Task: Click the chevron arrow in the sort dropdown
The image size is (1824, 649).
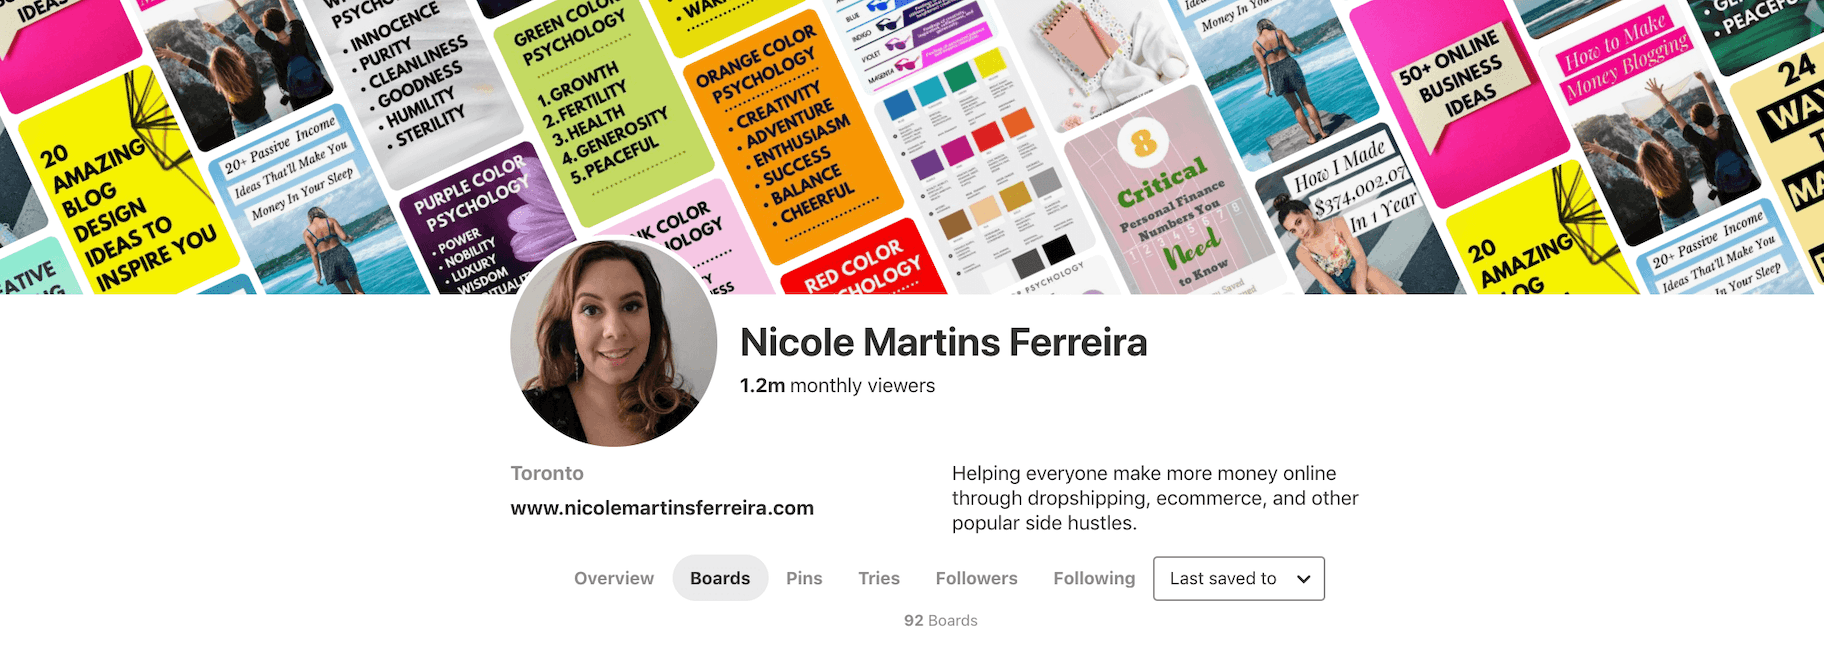Action: coord(1303,579)
